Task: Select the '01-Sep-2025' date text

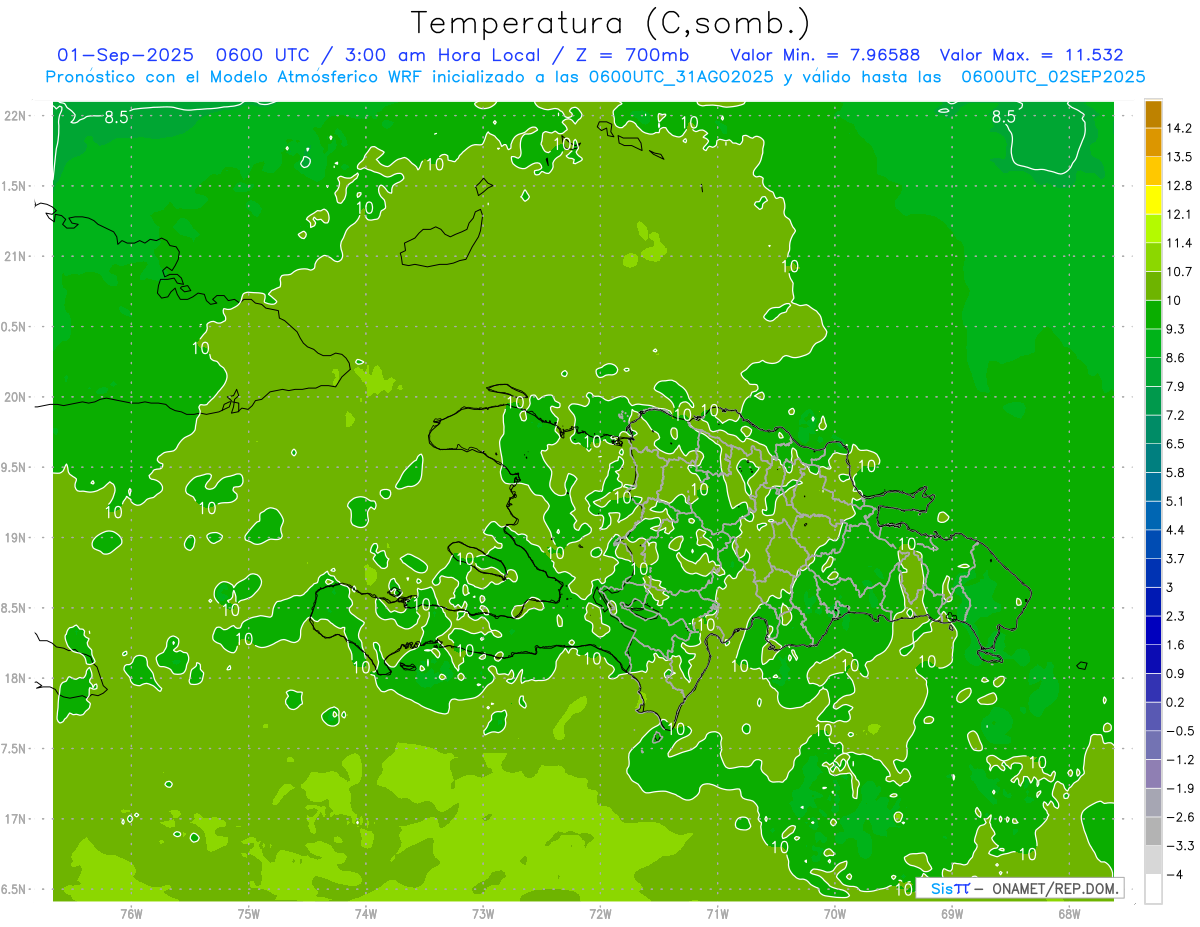Action: (125, 55)
